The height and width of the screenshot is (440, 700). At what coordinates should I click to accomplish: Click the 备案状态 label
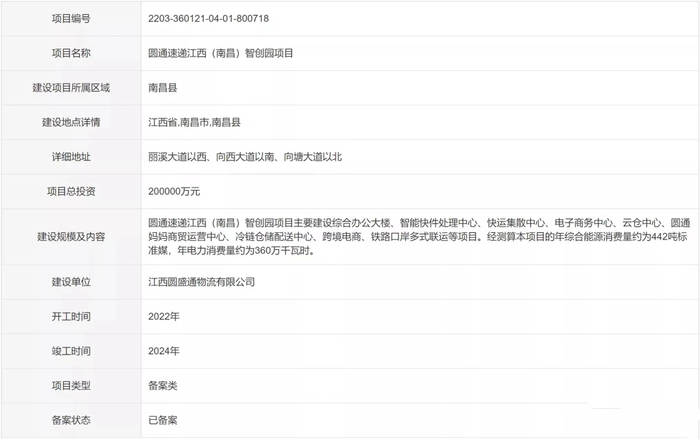pos(71,420)
